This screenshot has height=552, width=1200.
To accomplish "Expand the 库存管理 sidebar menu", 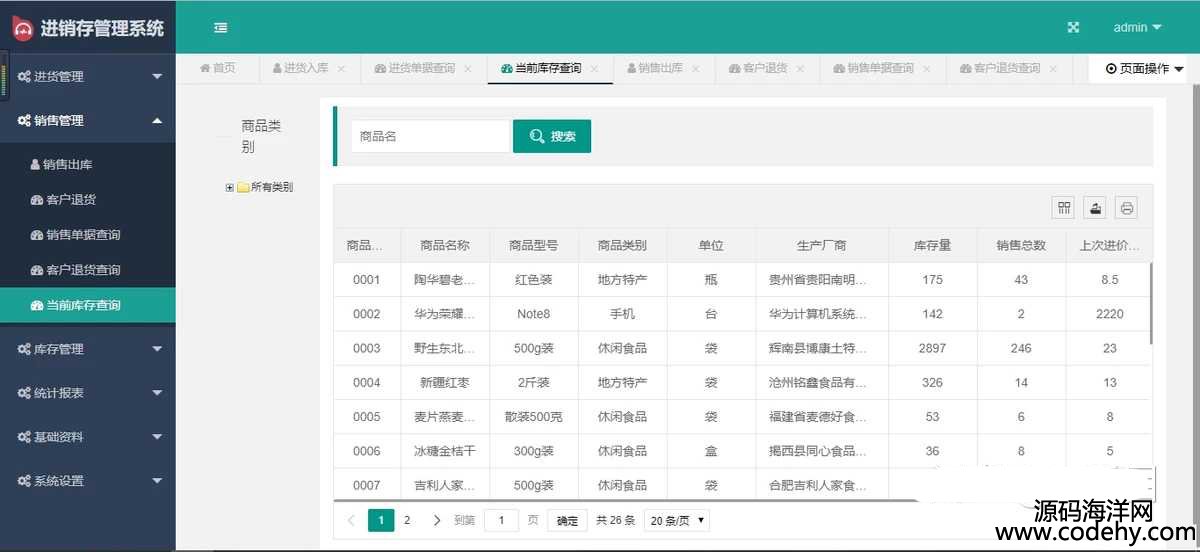I will coord(88,349).
